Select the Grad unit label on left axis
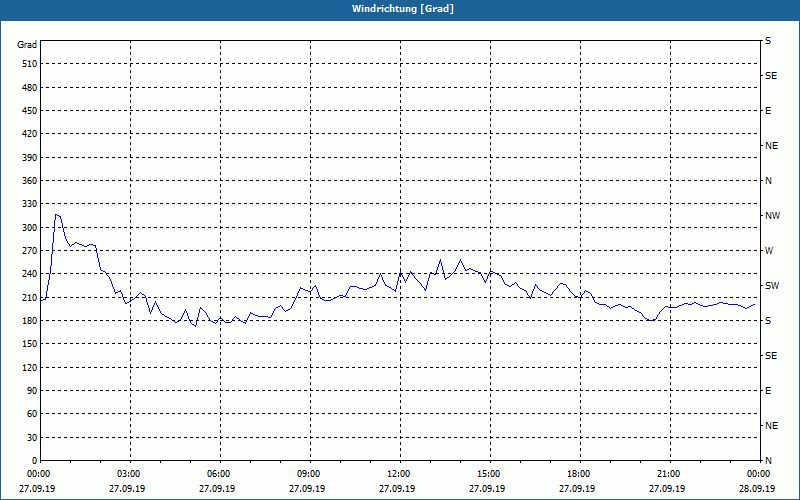 click(x=27, y=45)
